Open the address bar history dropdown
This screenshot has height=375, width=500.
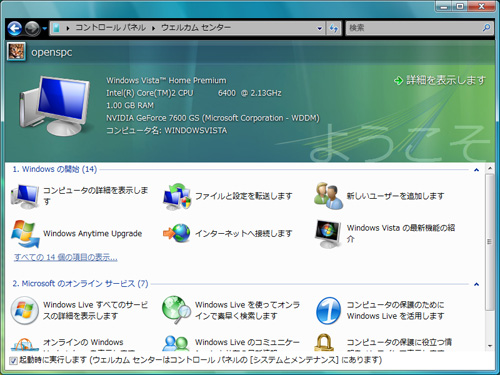pos(319,28)
